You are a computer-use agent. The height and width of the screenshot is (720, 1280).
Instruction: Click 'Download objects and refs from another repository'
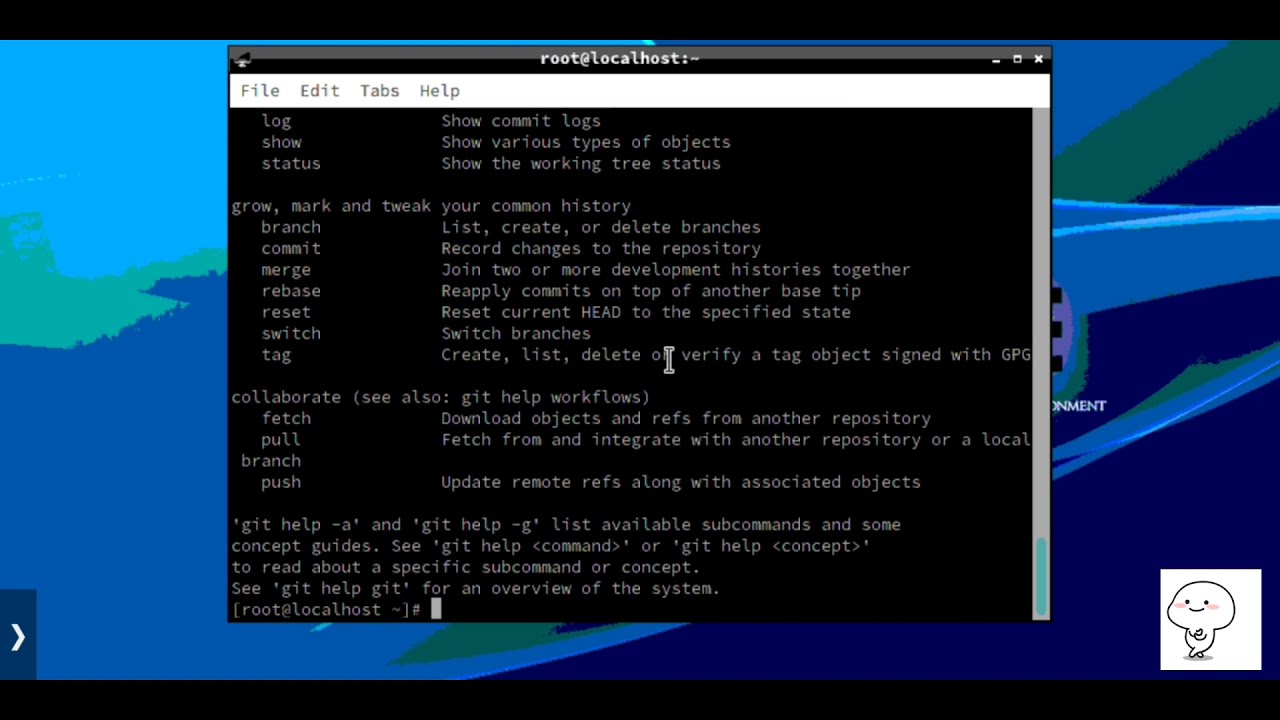coord(686,418)
